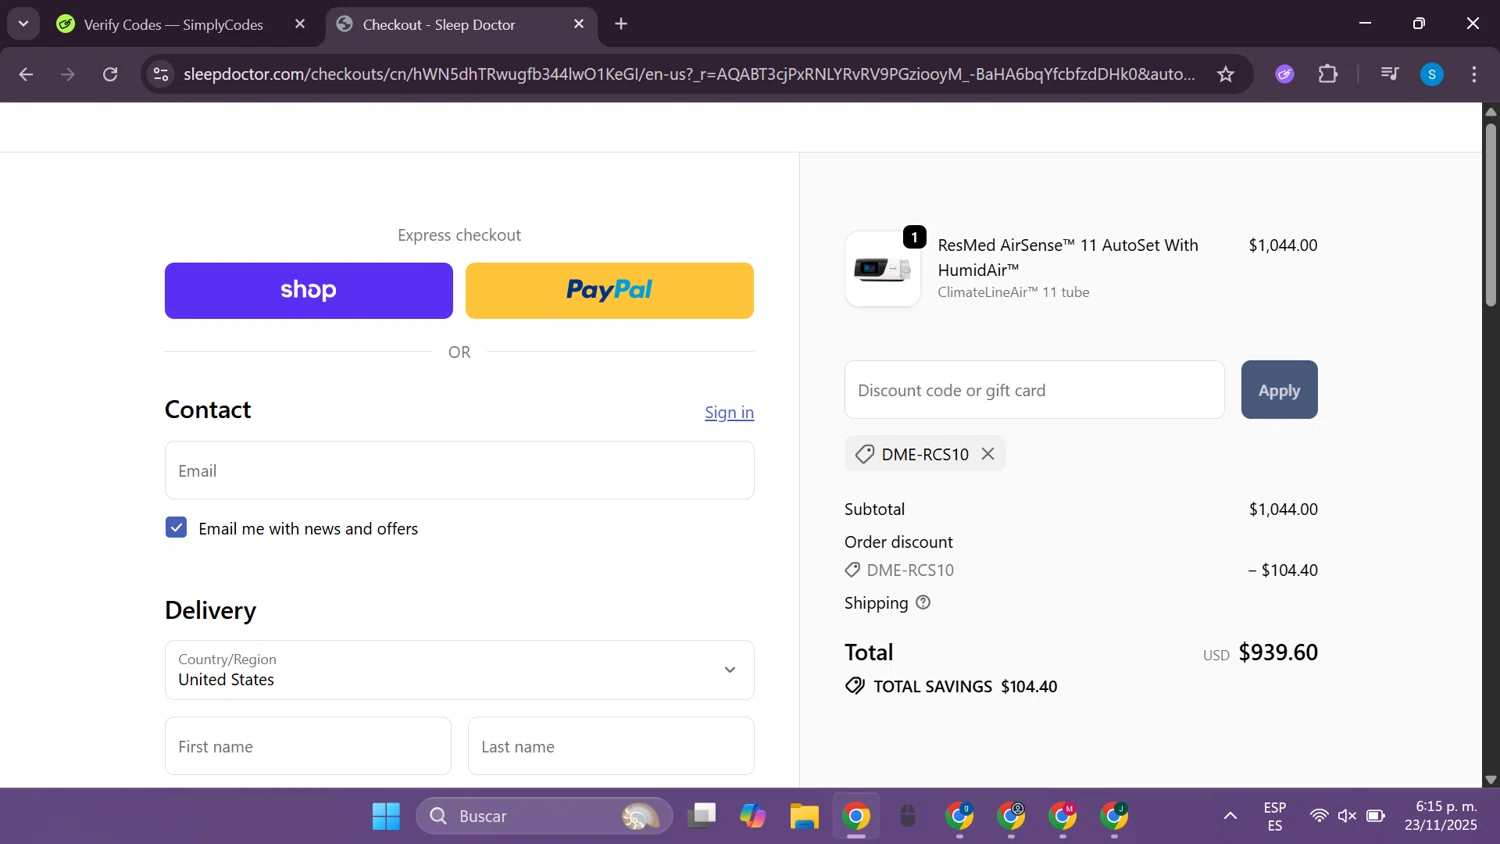This screenshot has width=1500, height=844.
Task: View site information icon in address bar
Action: click(161, 74)
